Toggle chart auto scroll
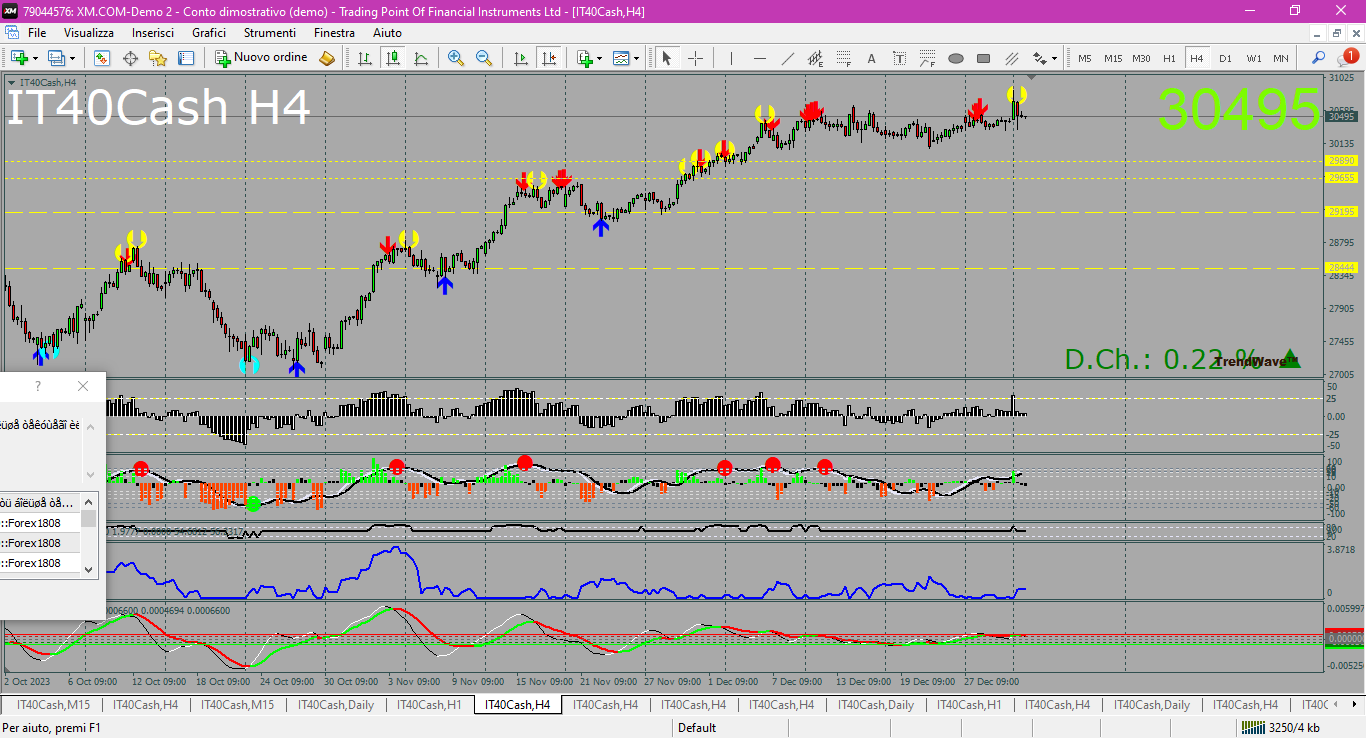This screenshot has height=738, width=1366. tap(520, 58)
